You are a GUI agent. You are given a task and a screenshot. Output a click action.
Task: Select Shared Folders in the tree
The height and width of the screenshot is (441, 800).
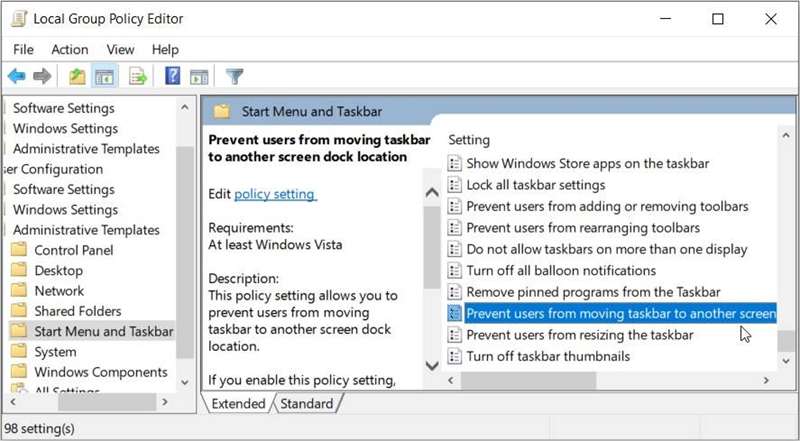coord(77,311)
